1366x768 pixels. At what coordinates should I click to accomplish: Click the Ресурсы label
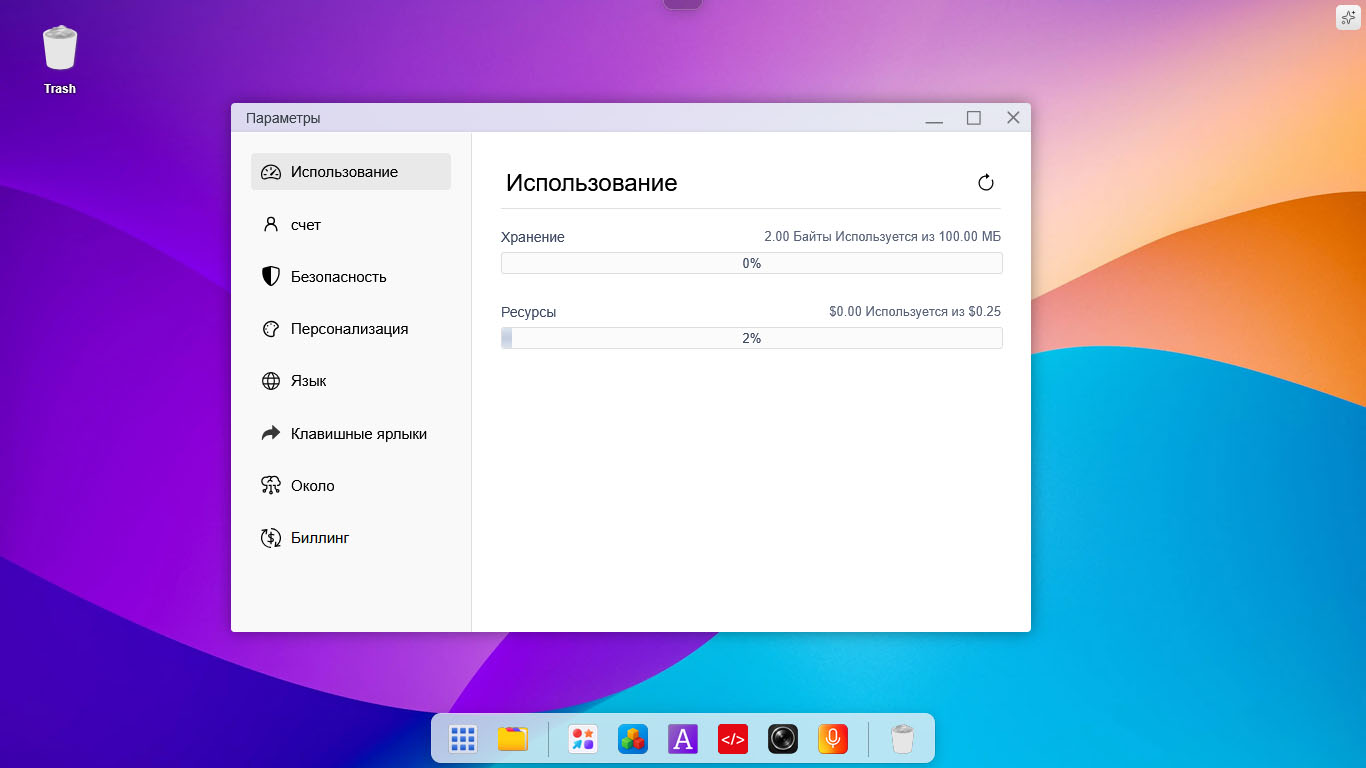click(x=529, y=312)
